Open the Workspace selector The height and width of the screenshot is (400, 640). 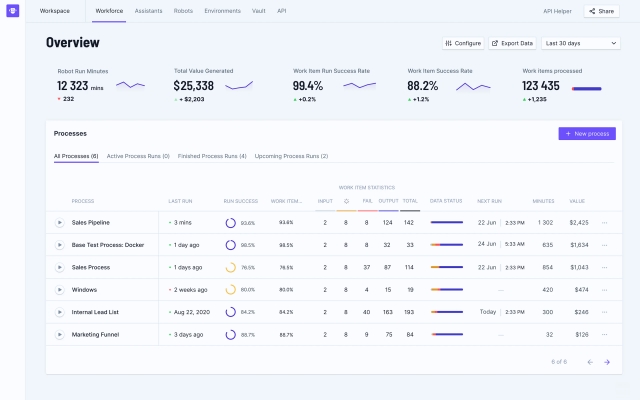pos(55,11)
